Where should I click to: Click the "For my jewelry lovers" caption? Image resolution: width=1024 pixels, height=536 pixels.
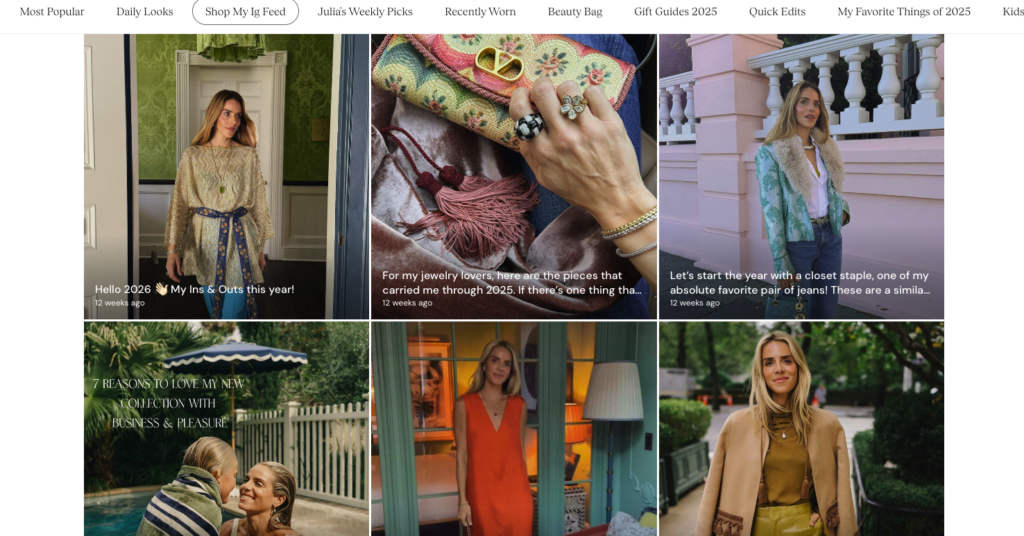tap(512, 282)
